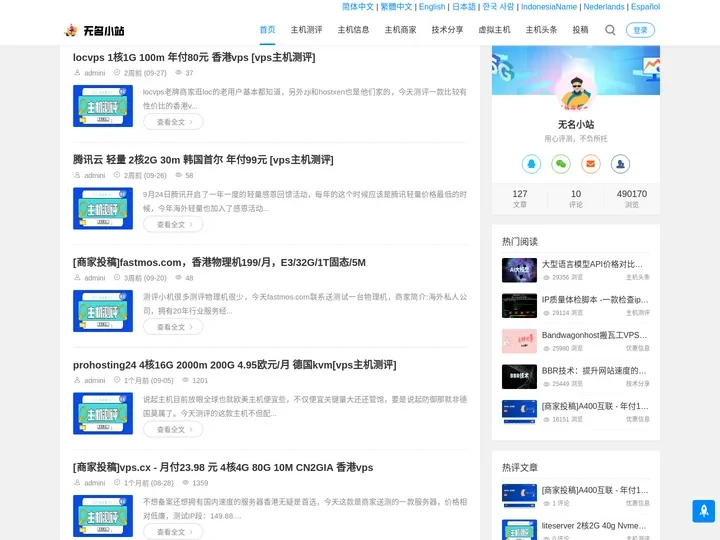Switch language to 繁體中文

pos(396,6)
